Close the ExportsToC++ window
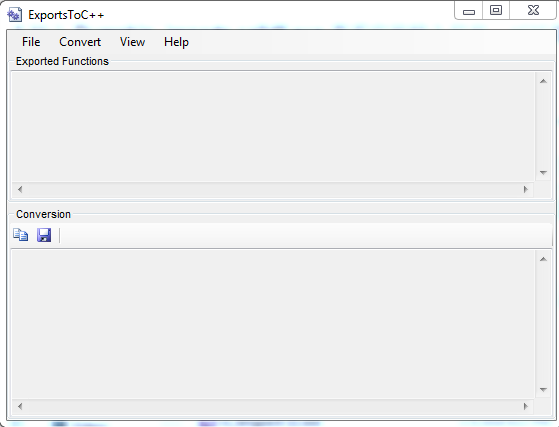 tap(533, 11)
